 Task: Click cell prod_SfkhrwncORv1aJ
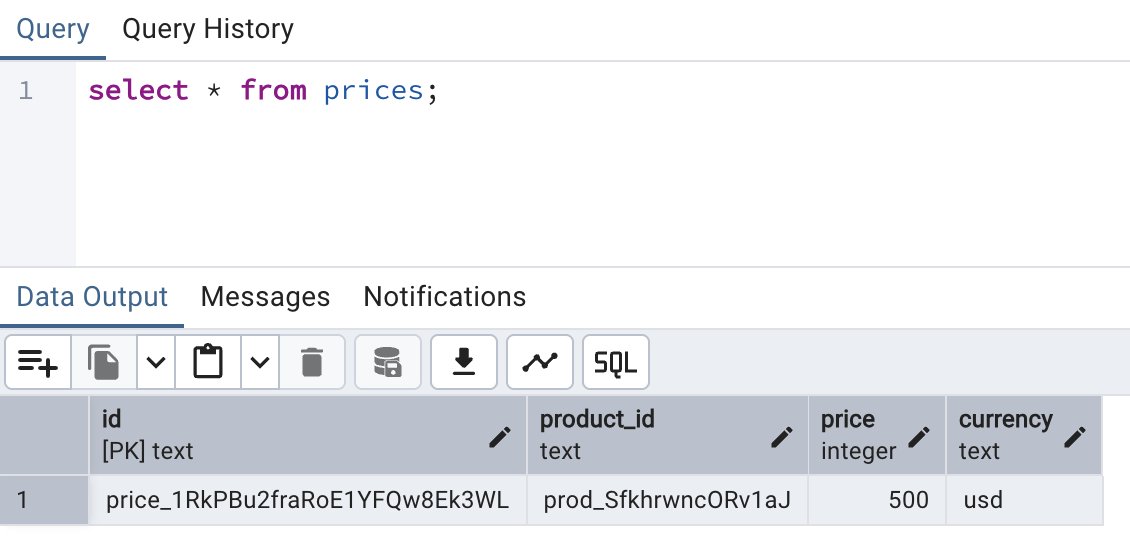pyautogui.click(x=667, y=500)
